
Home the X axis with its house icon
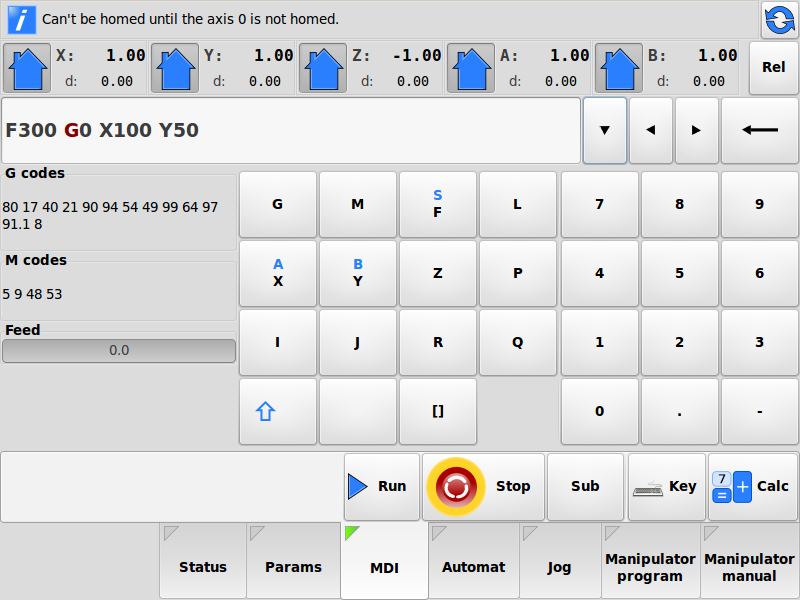point(27,68)
